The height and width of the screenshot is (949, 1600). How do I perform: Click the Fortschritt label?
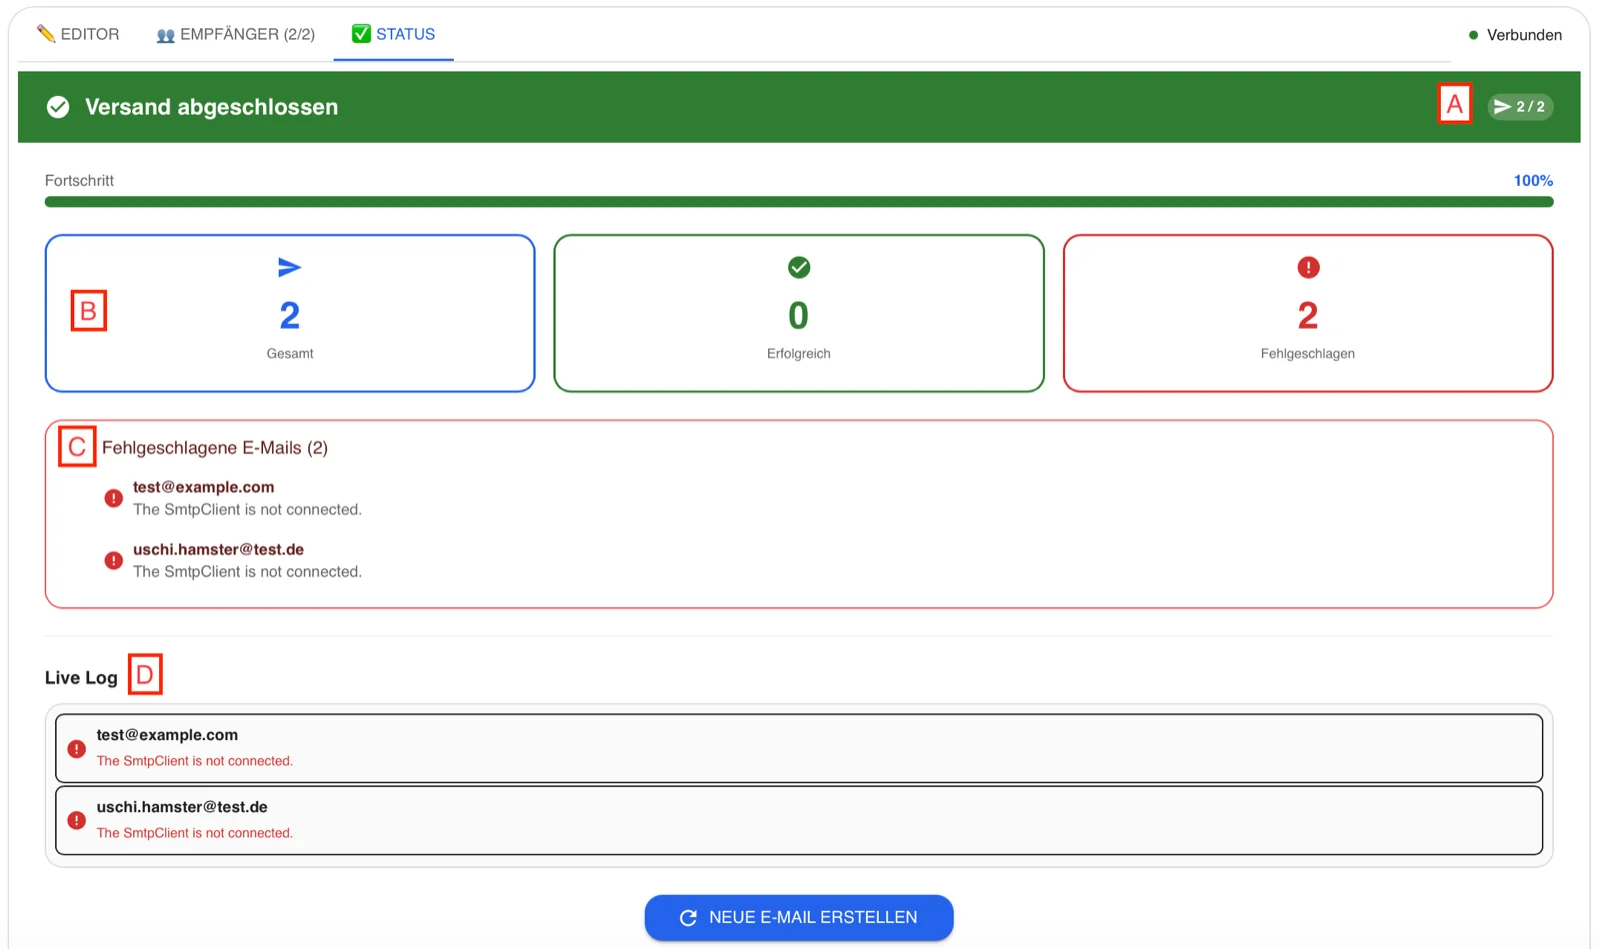79,181
